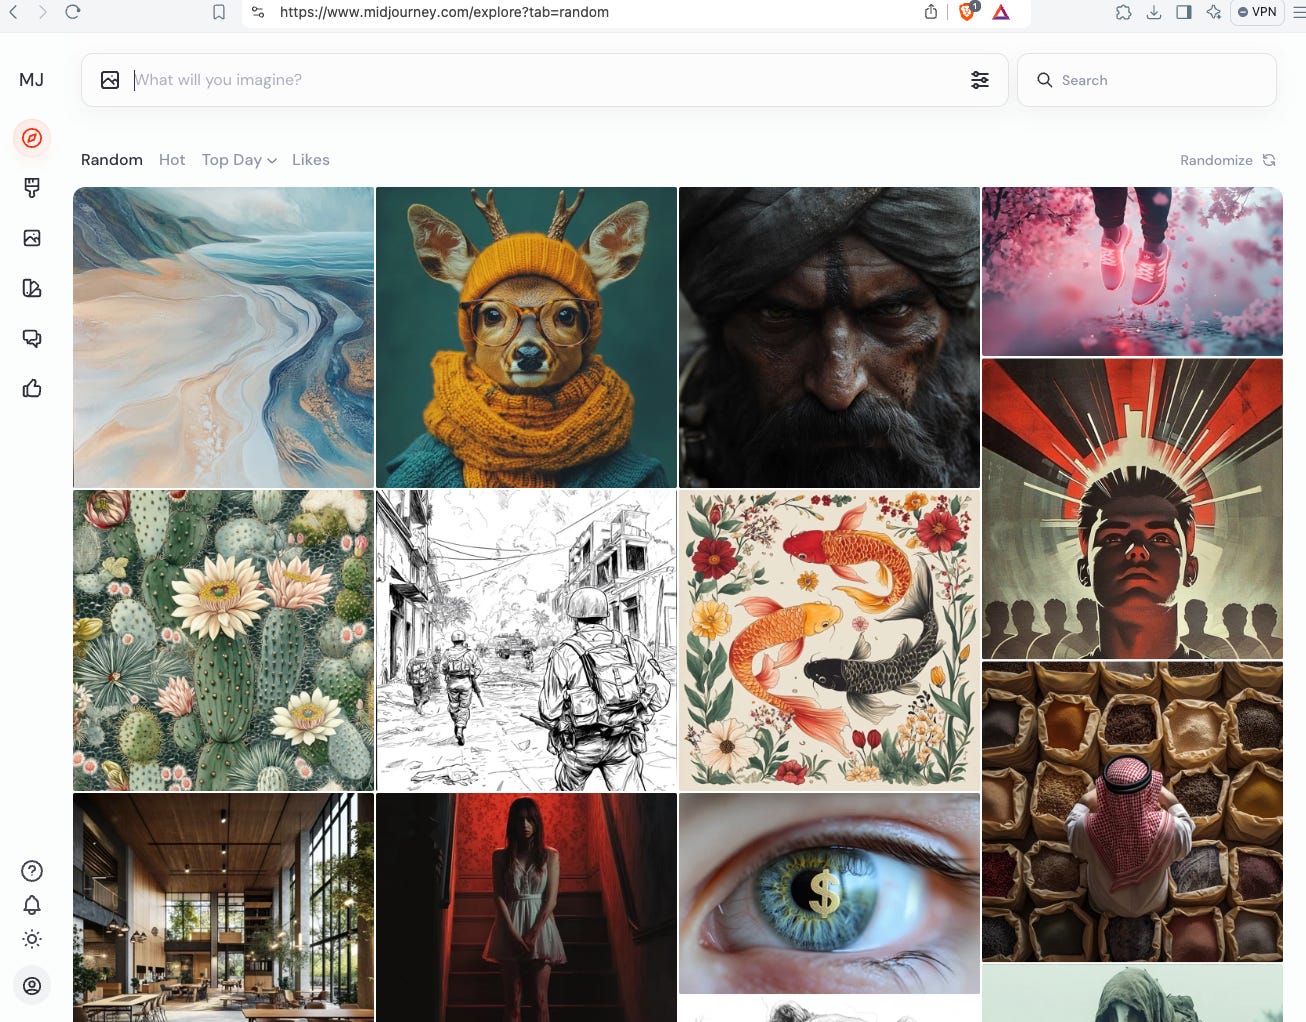Click the browser URL address text
The height and width of the screenshot is (1022, 1306).
click(x=444, y=12)
